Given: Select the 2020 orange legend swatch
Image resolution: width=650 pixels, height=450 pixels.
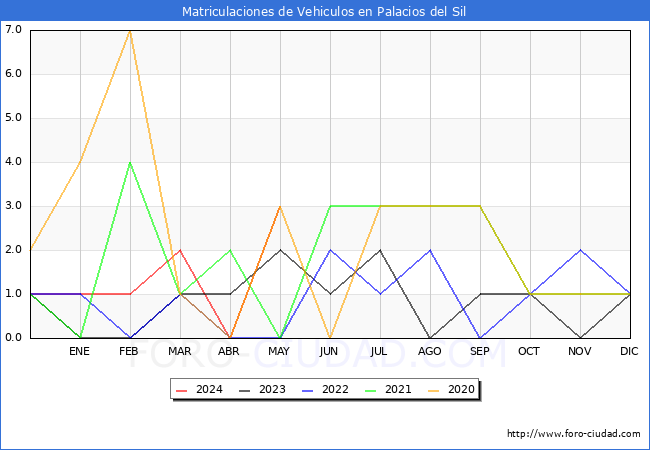Looking at the screenshot, I should coord(434,390).
